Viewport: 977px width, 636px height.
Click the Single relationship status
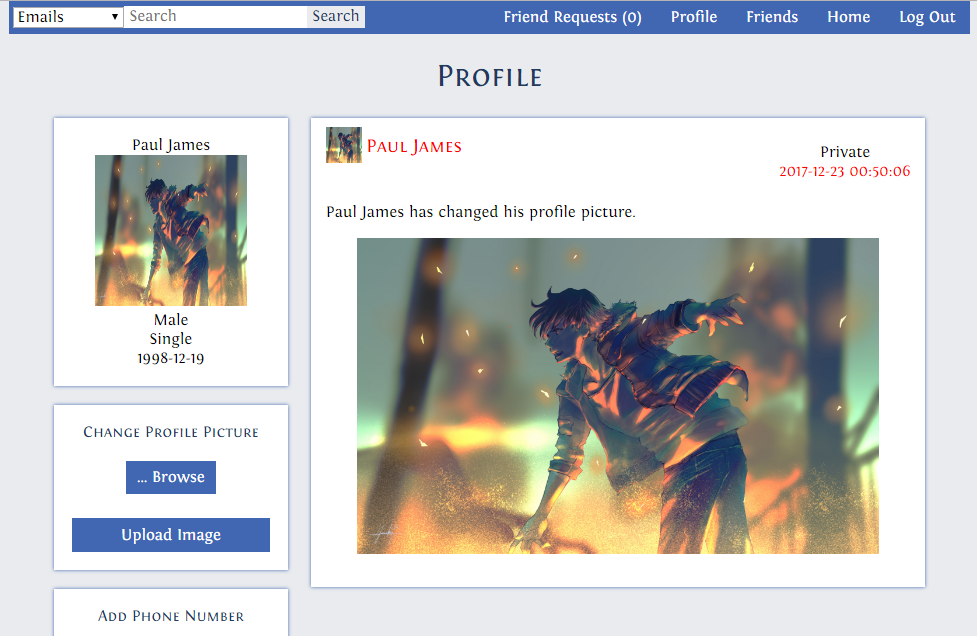click(x=171, y=339)
